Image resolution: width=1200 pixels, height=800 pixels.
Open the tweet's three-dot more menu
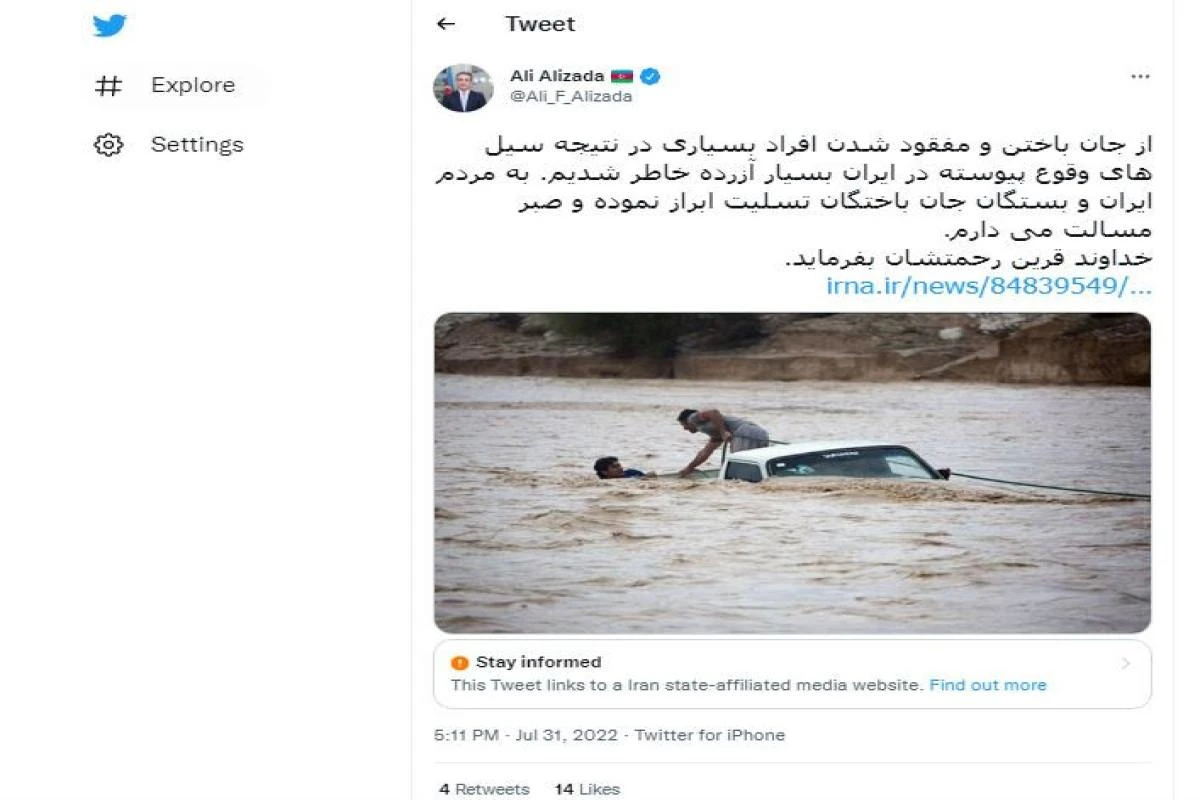coord(1140,77)
